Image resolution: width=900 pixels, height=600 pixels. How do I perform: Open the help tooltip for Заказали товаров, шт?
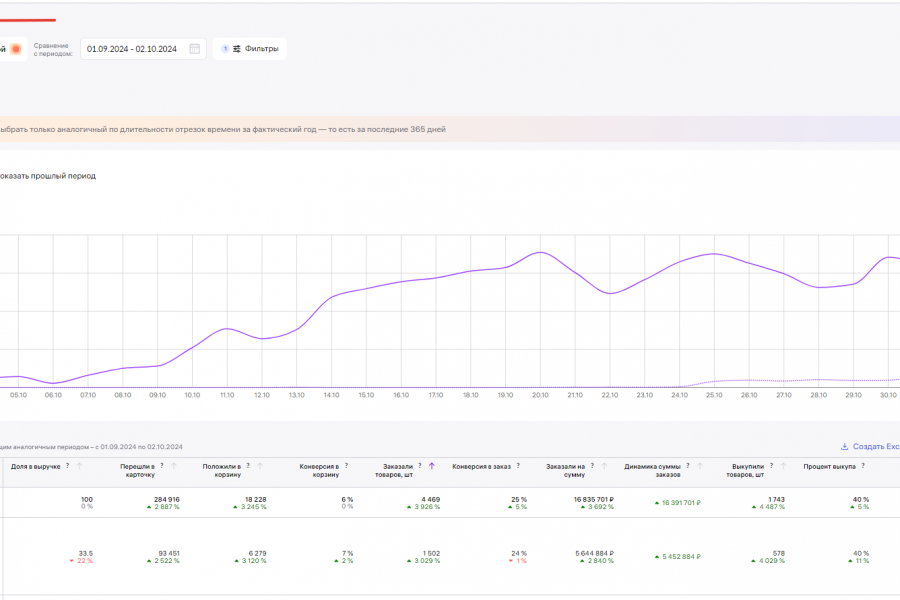420,466
